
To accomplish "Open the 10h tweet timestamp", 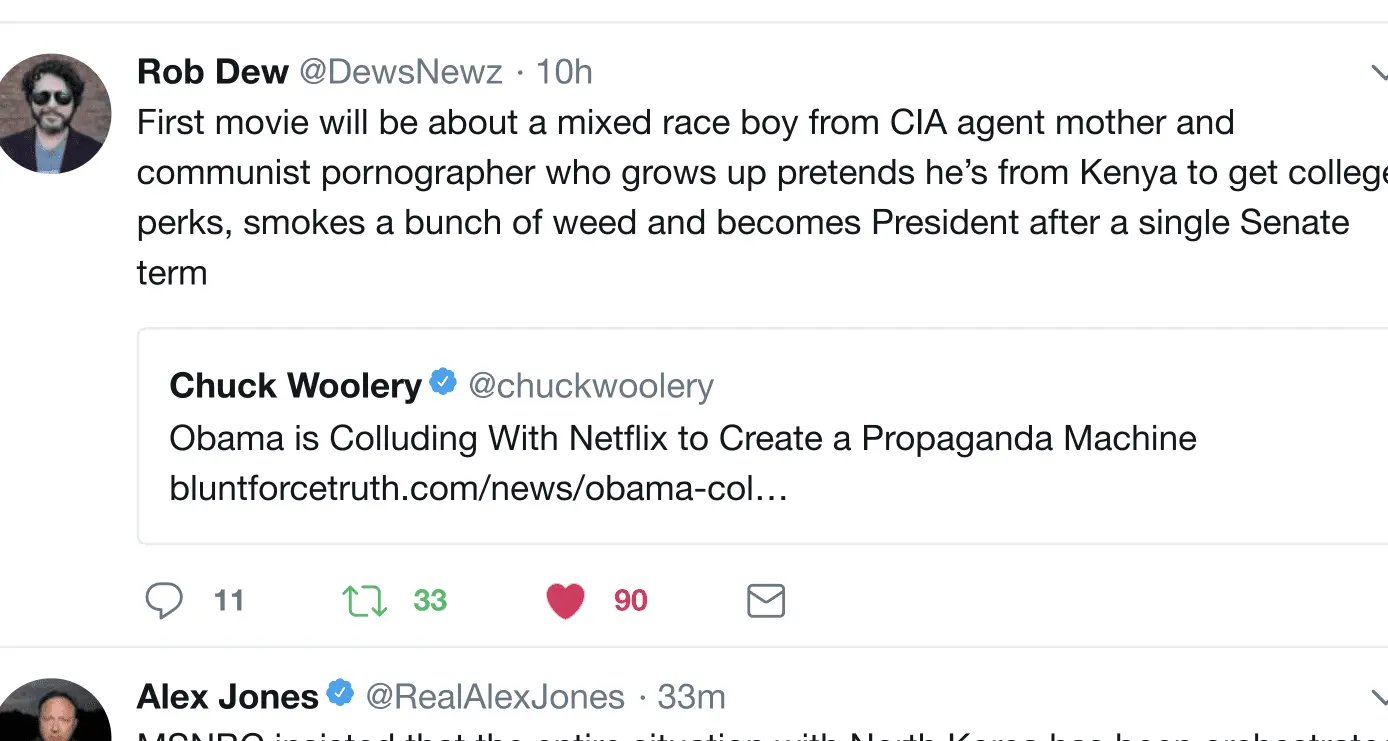I will coord(564,72).
